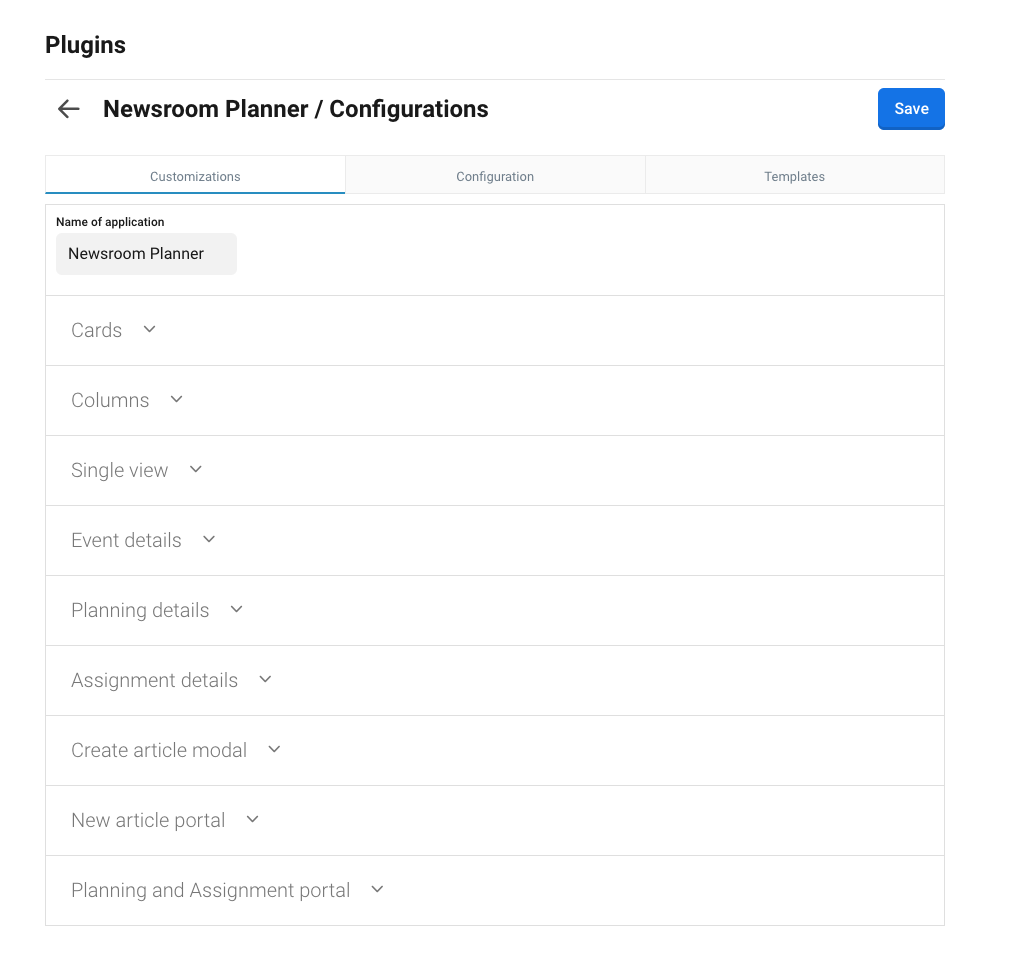
Task: Click the Cards section label
Action: click(96, 330)
